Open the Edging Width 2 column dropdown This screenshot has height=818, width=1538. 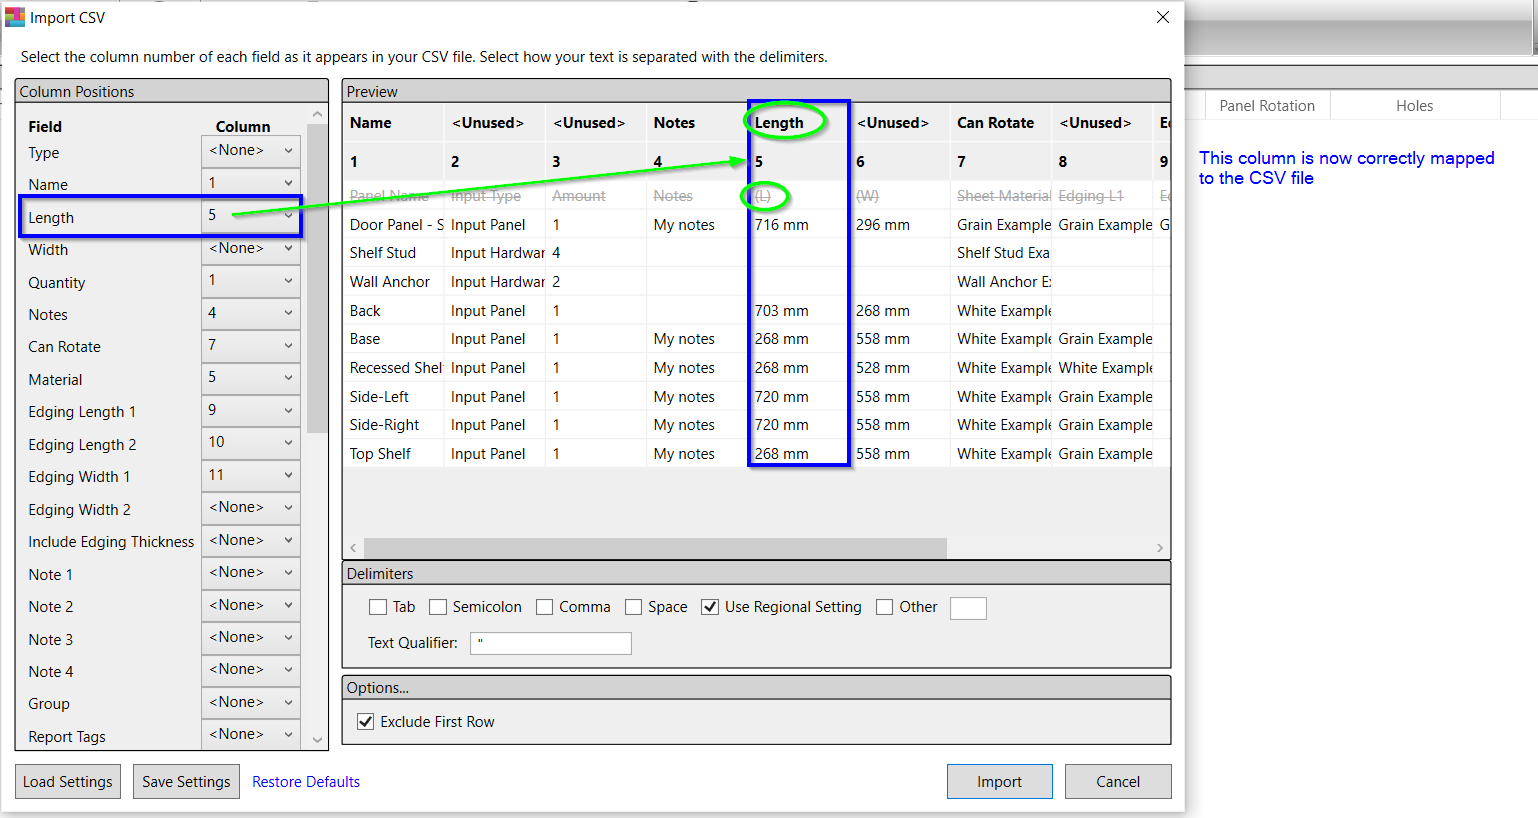click(x=251, y=508)
